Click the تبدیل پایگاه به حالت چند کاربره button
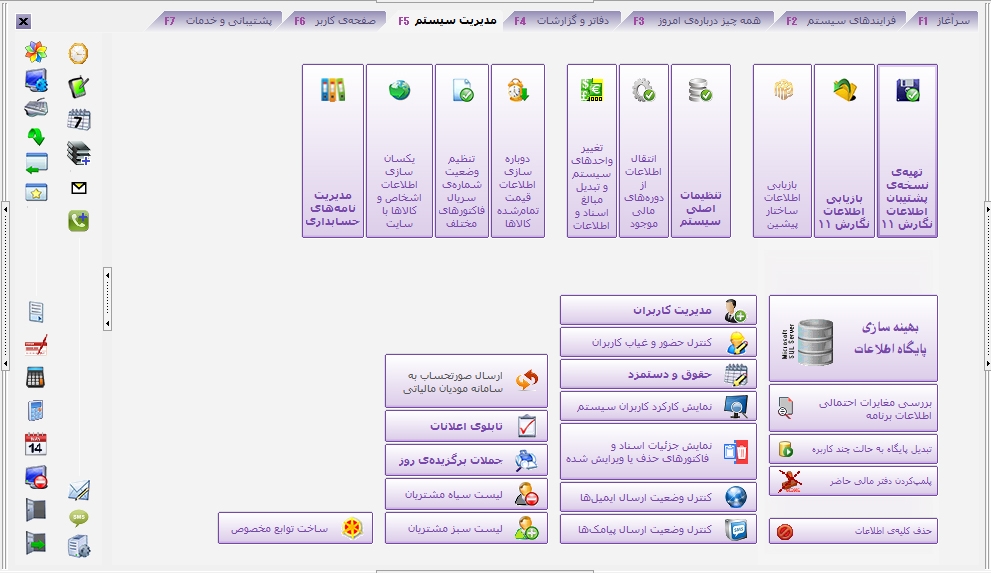The width and height of the screenshot is (991, 573). 853,449
